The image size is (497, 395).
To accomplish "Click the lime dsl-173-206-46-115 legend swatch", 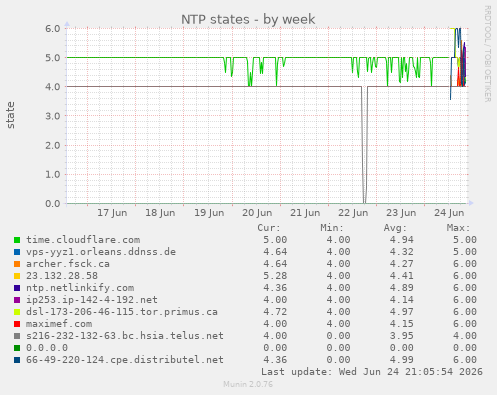I will tap(17, 312).
